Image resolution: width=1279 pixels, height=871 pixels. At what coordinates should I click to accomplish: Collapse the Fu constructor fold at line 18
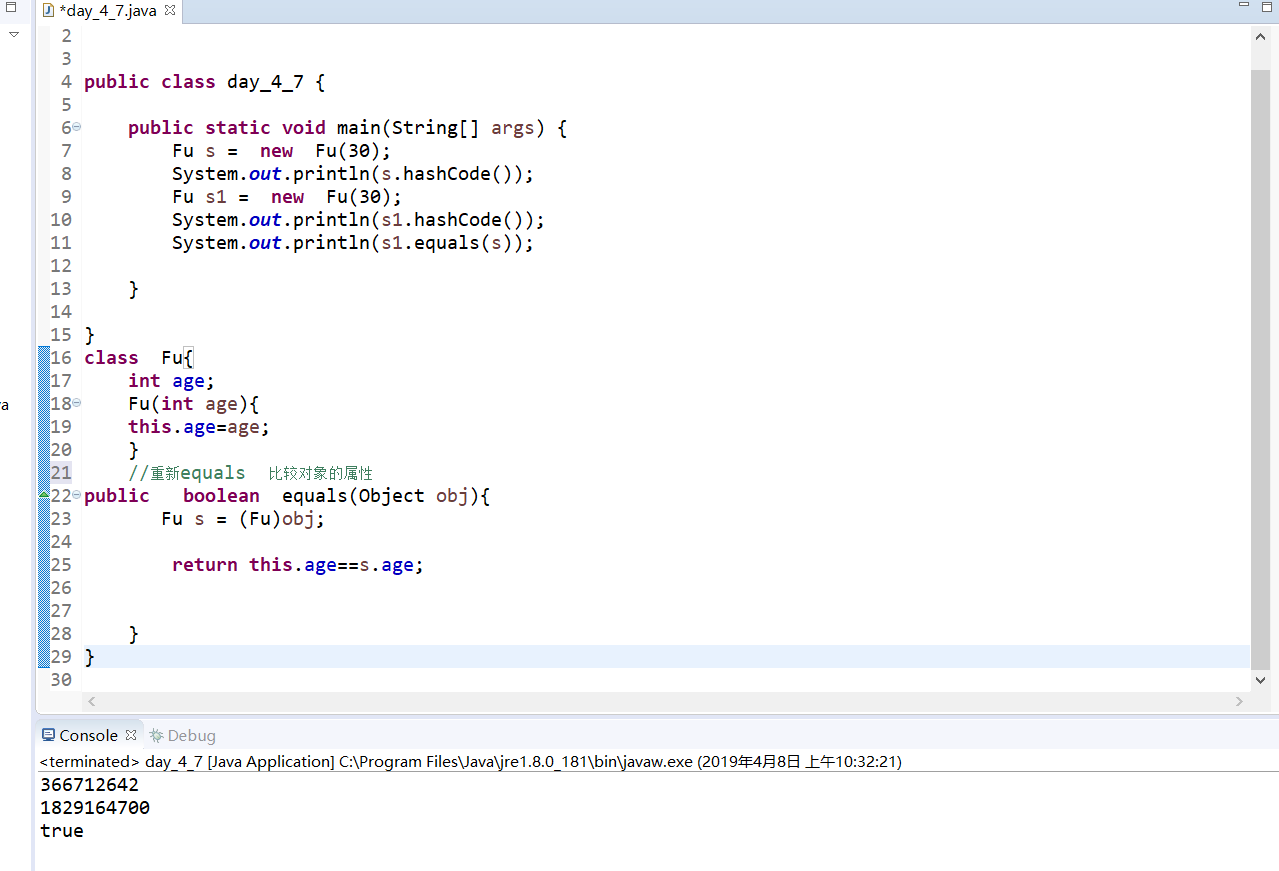click(77, 403)
